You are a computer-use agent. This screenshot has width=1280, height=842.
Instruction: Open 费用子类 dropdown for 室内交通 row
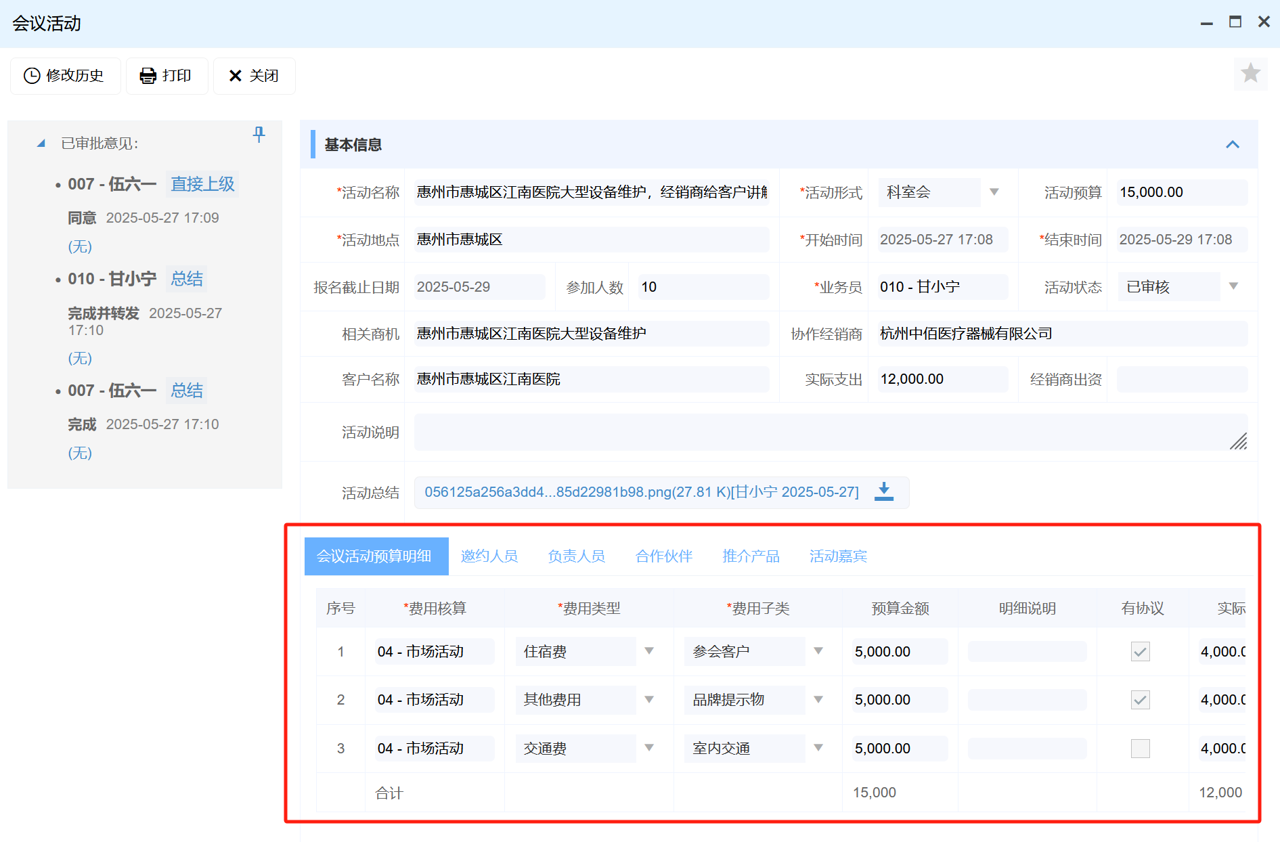(818, 749)
